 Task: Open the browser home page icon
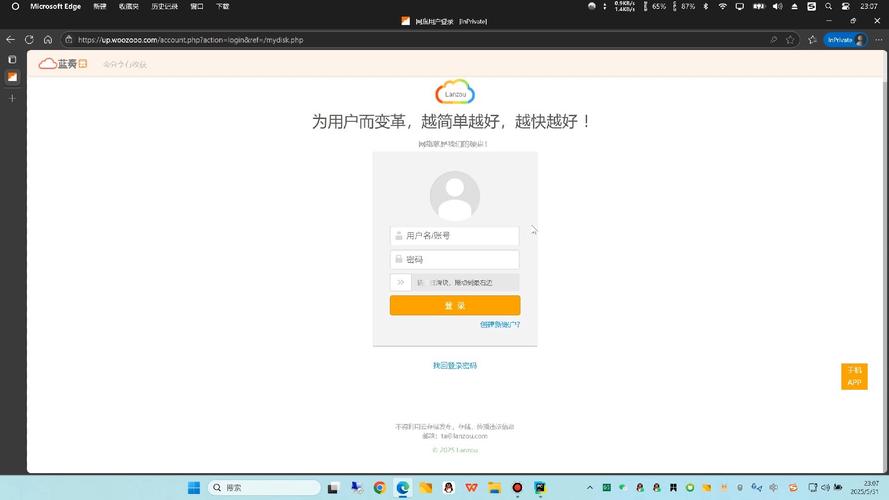tap(48, 40)
